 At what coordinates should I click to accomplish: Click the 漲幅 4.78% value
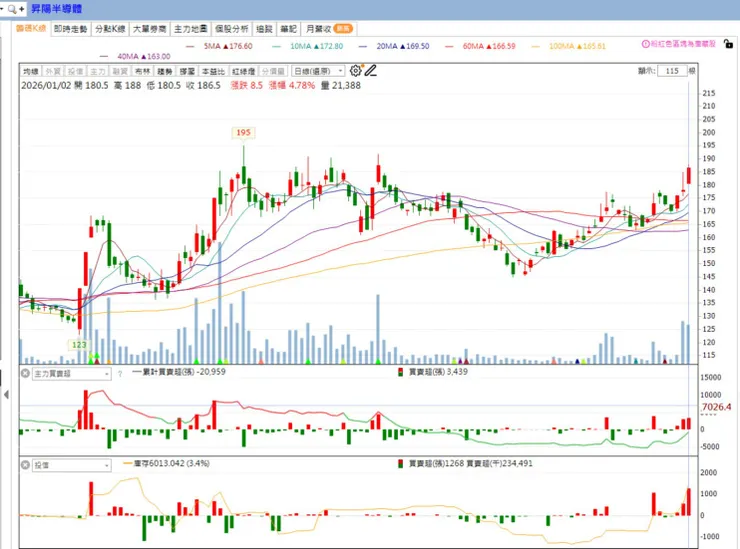click(x=292, y=85)
